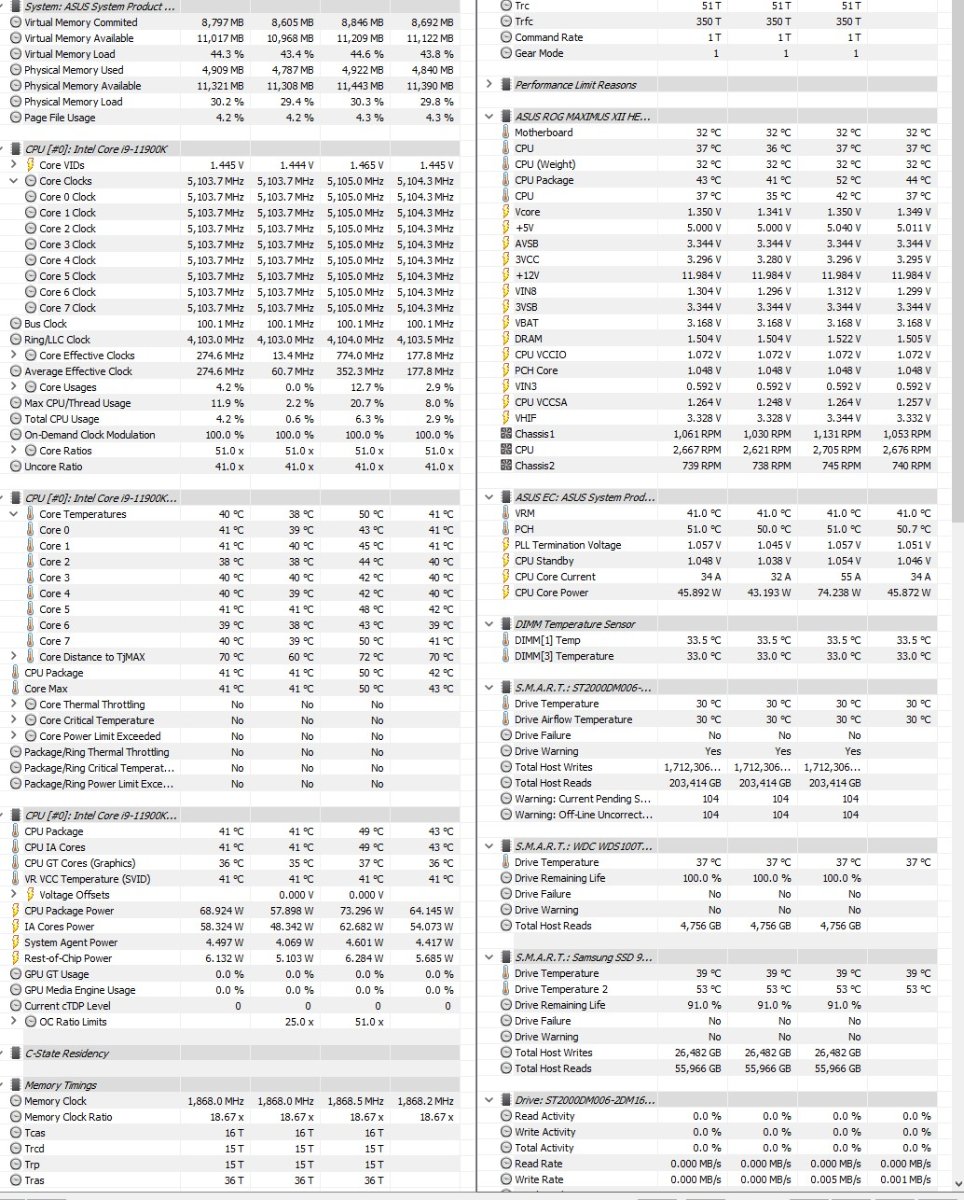964x1200 pixels.
Task: Collapse the ASUS EC sensor section
Action: click(x=489, y=497)
